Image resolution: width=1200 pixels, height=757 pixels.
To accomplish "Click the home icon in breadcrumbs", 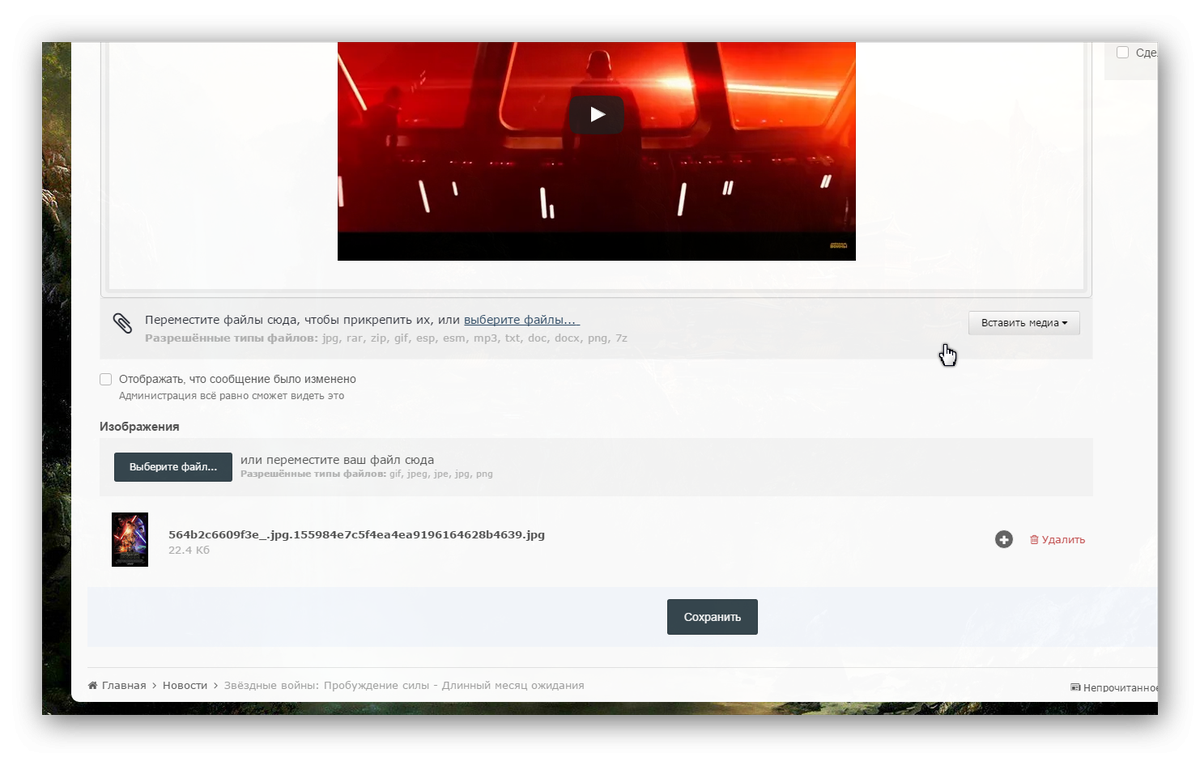I will pos(93,686).
